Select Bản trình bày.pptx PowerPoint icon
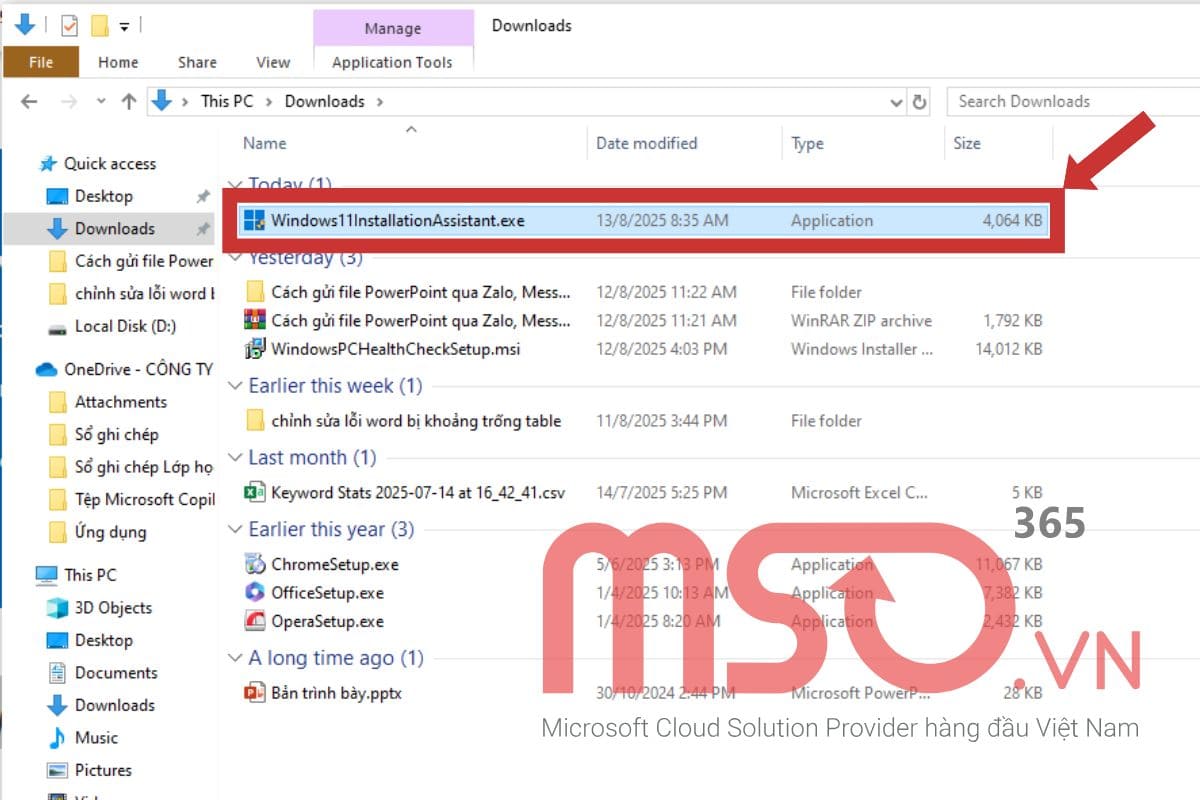The width and height of the screenshot is (1200, 800). click(x=254, y=692)
